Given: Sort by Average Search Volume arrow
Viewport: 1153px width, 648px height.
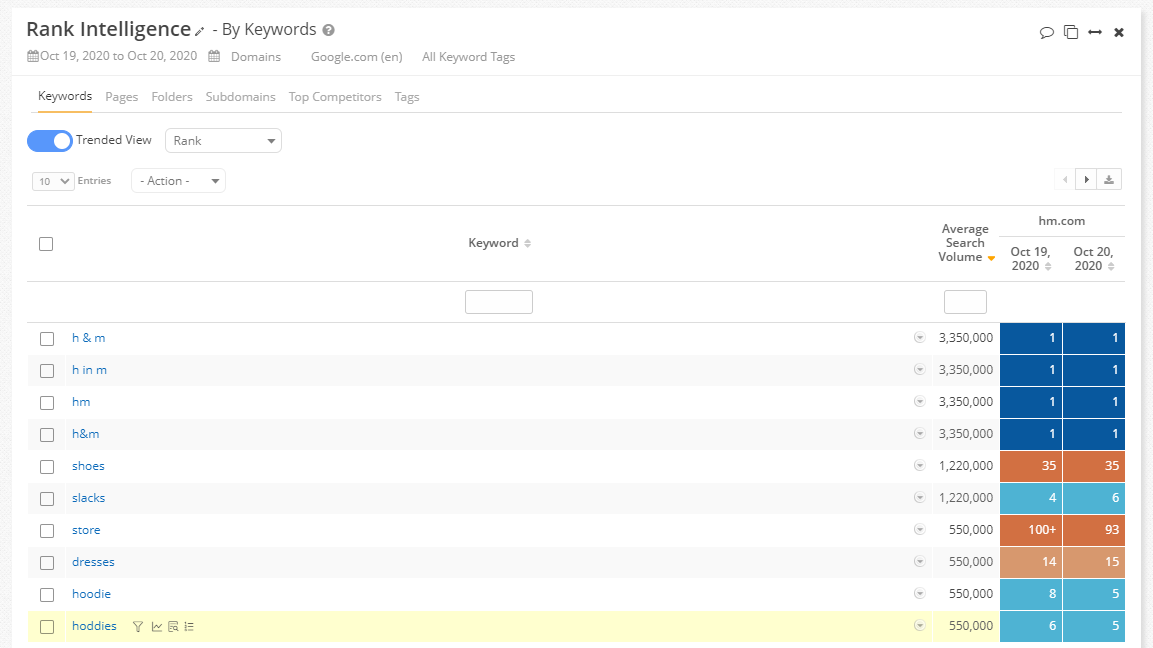Looking at the screenshot, I should click(x=991, y=258).
